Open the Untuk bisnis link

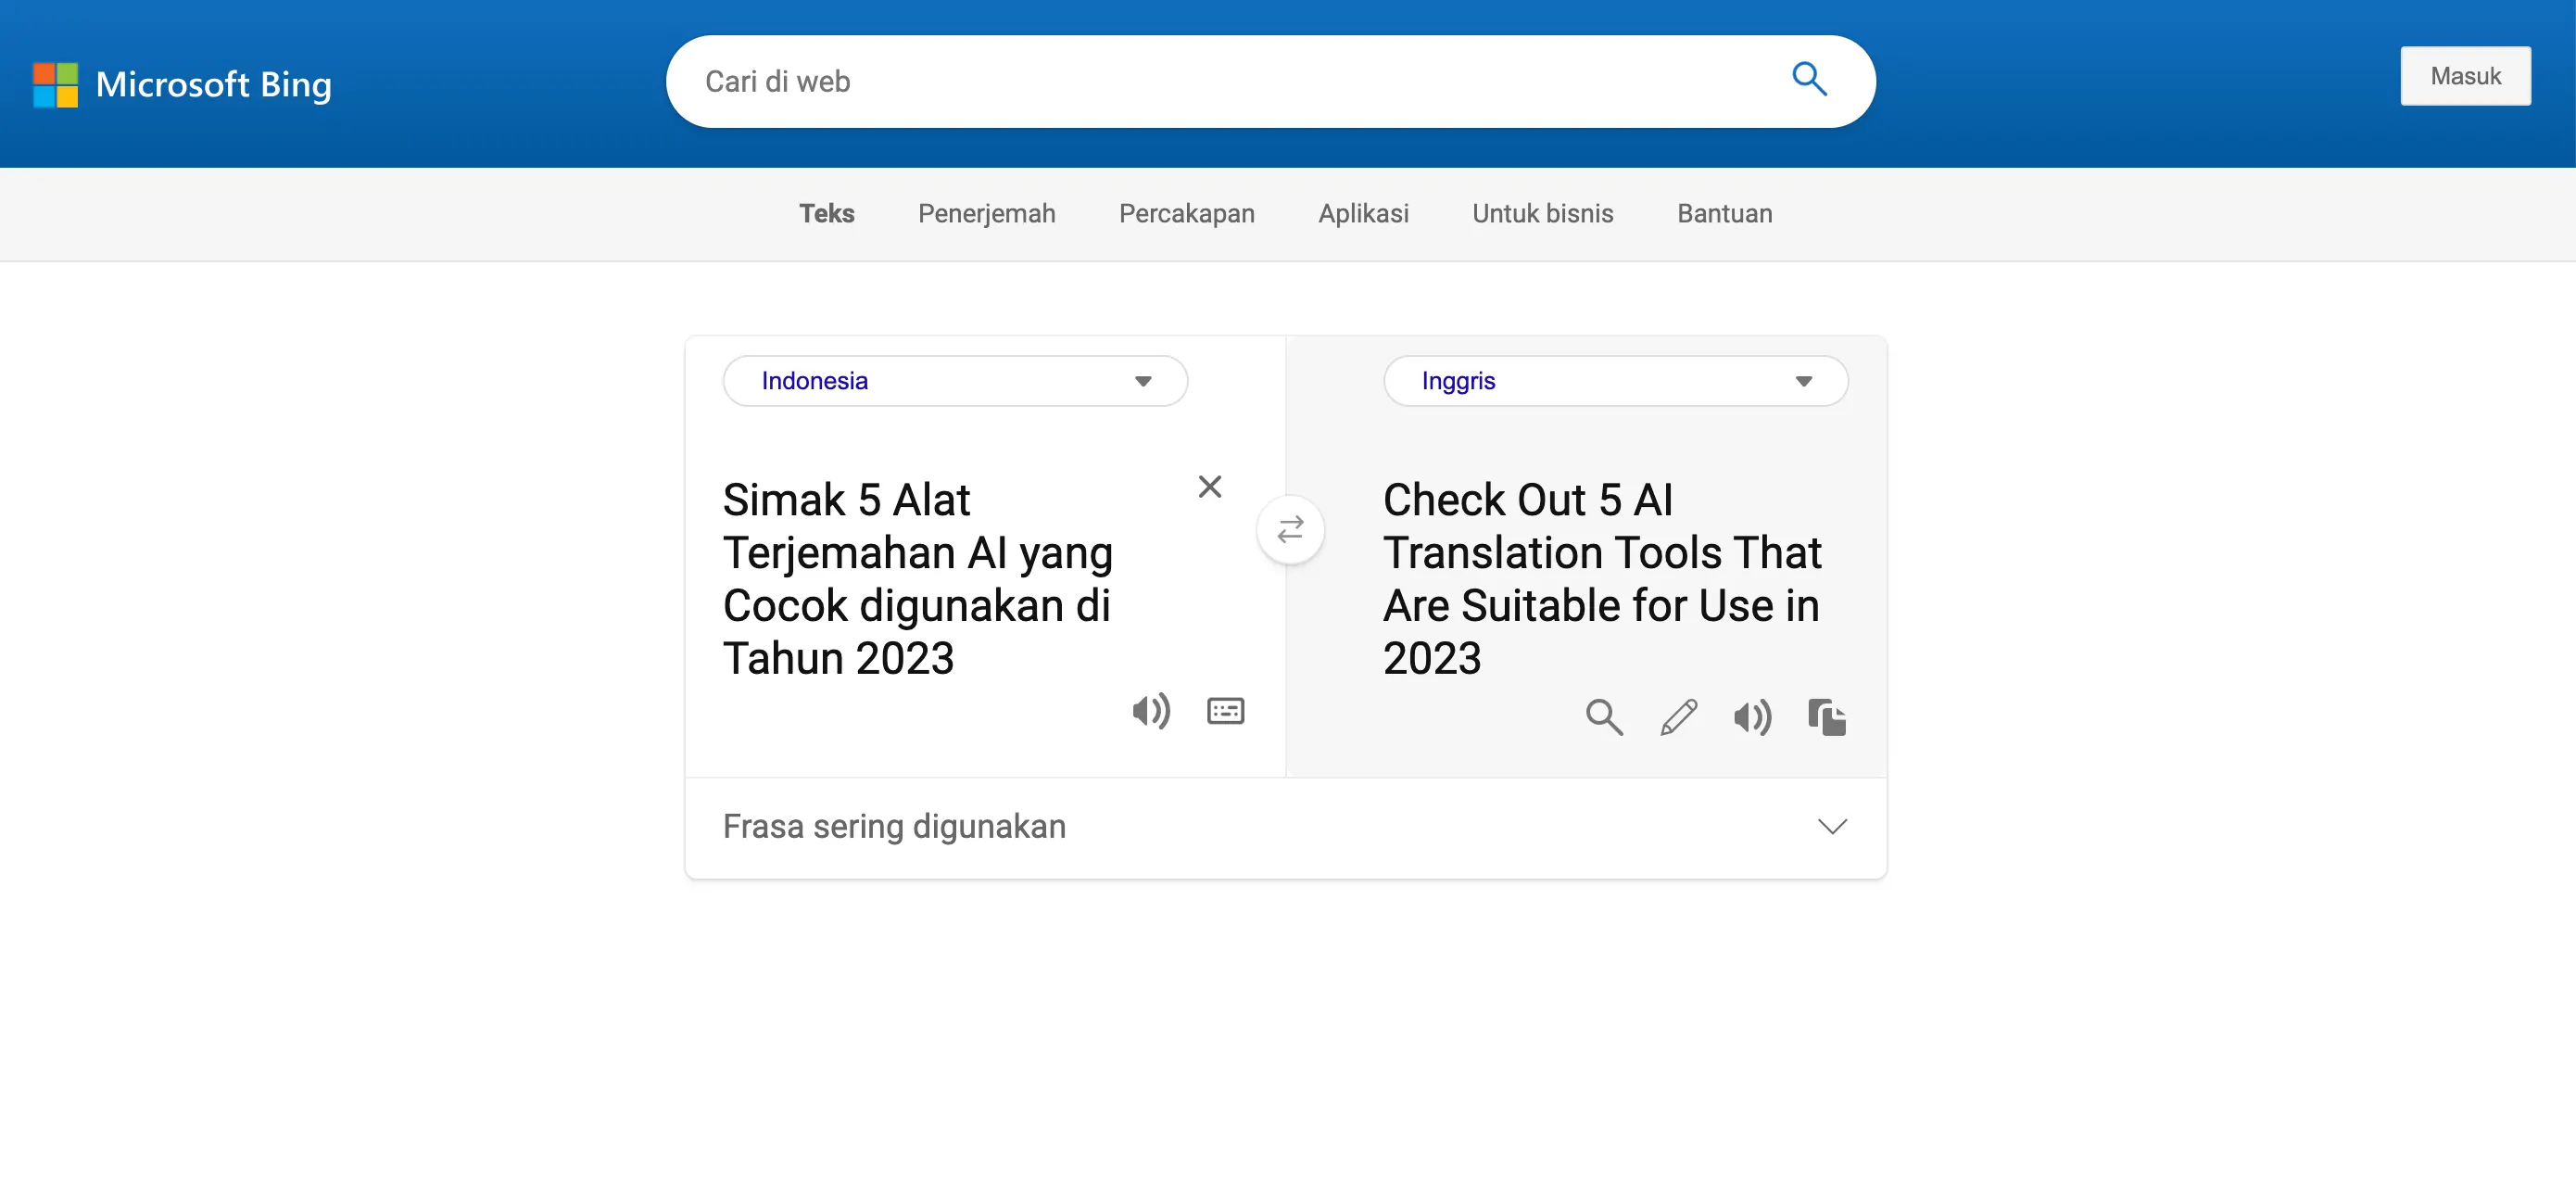click(x=1542, y=214)
